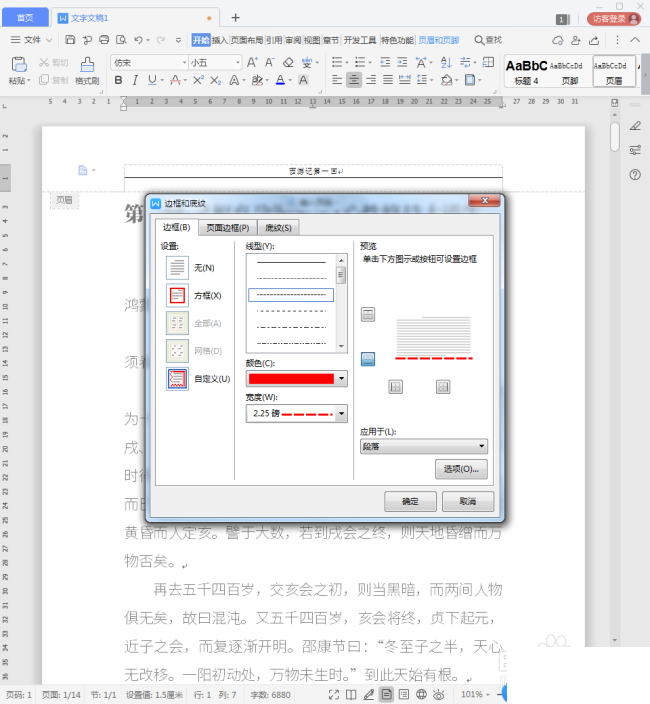Expand the quick access toolbar customize arrow
The image size is (650, 704).
(x=178, y=40)
